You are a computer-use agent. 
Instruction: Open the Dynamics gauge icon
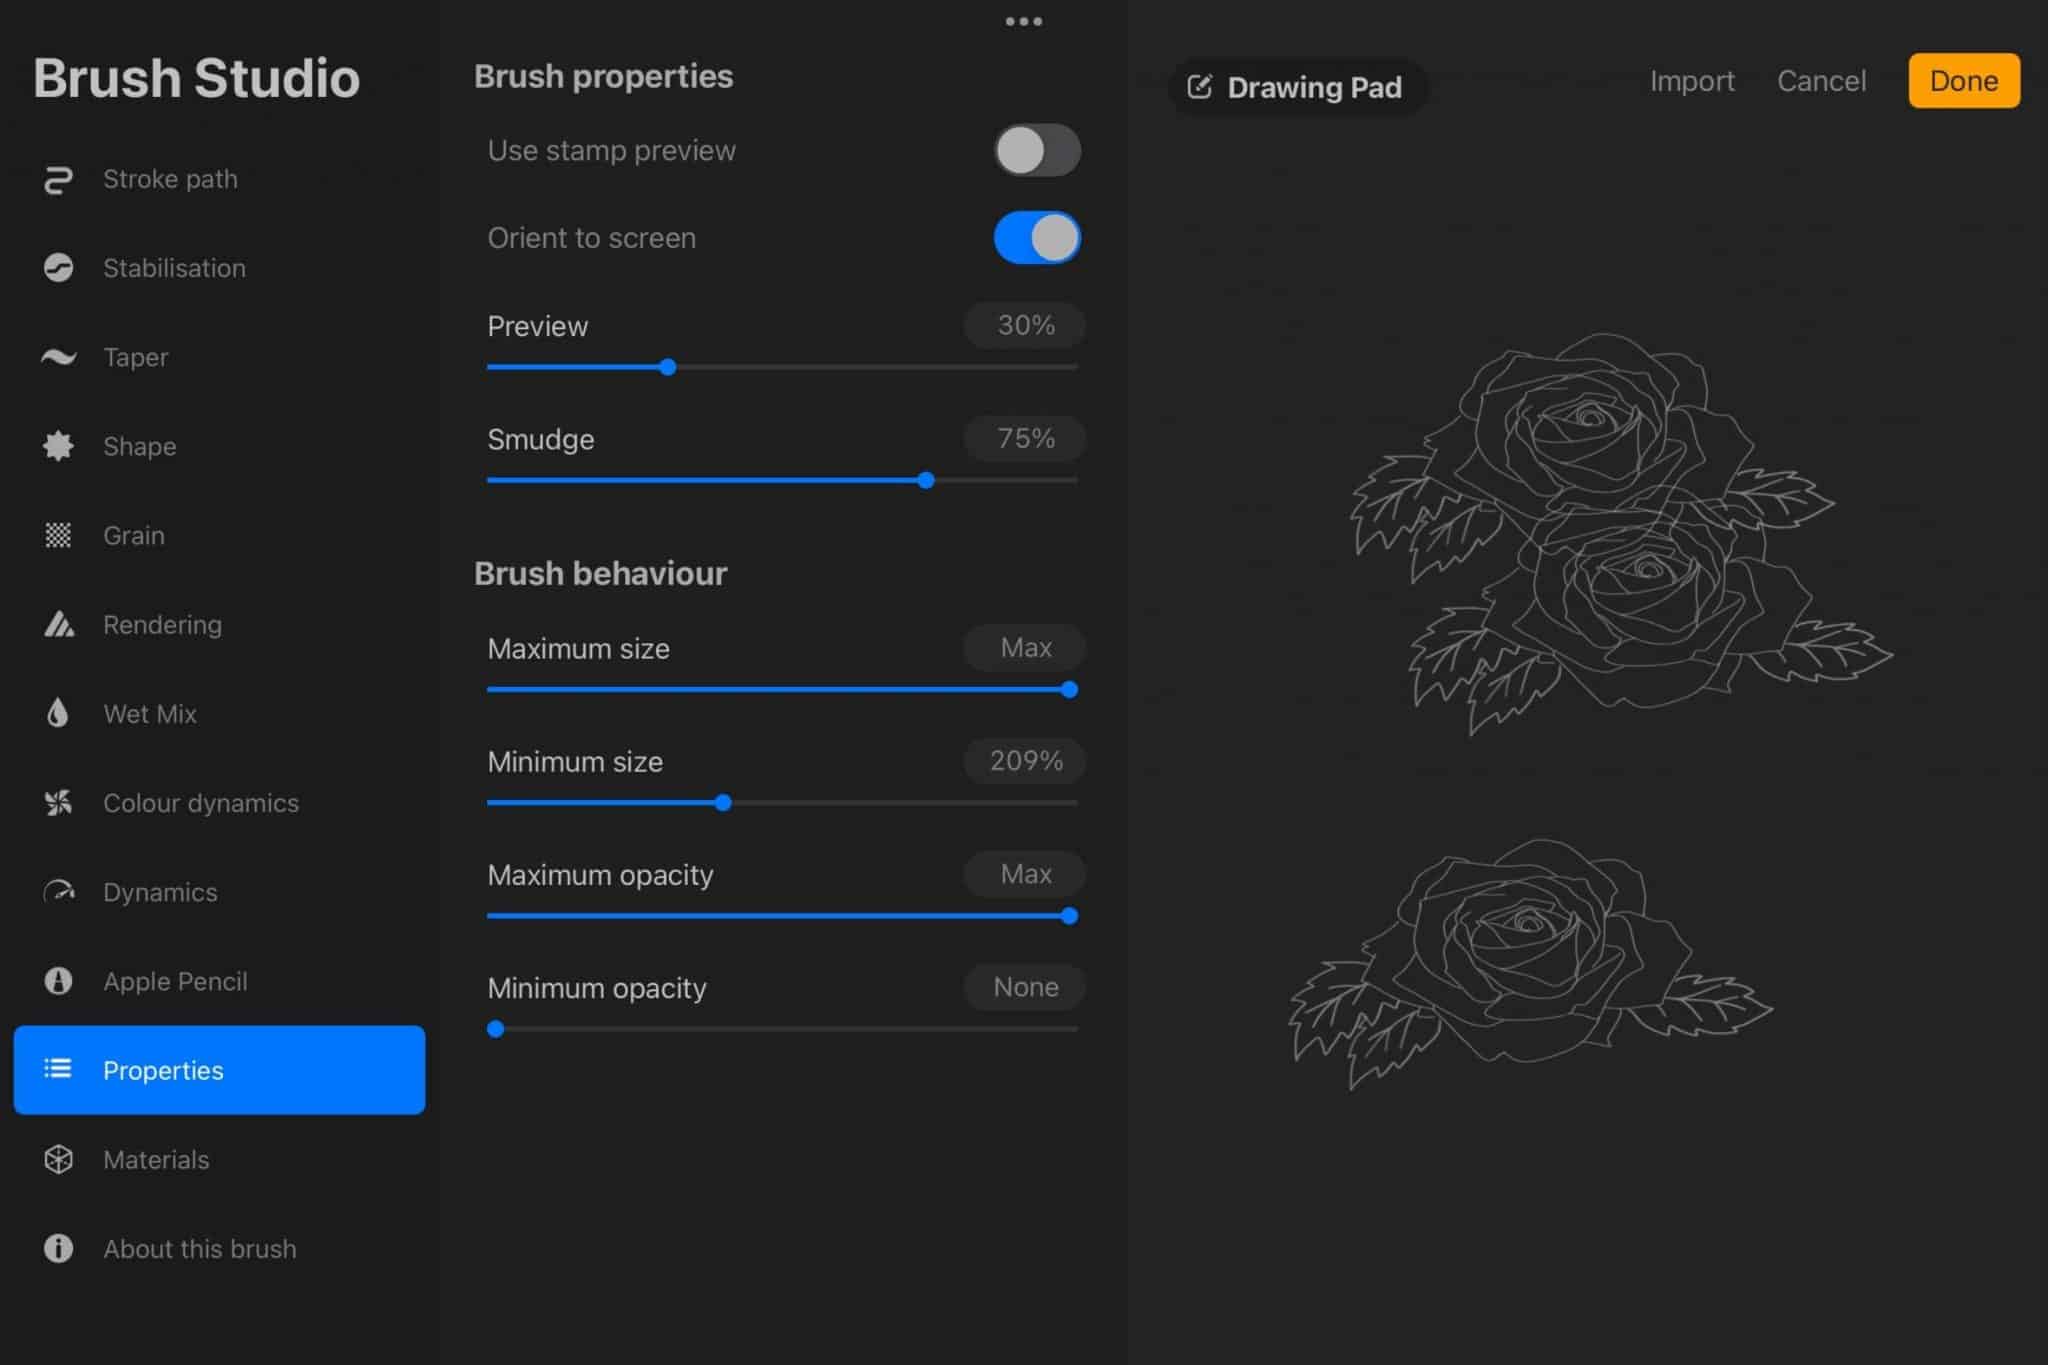click(58, 892)
